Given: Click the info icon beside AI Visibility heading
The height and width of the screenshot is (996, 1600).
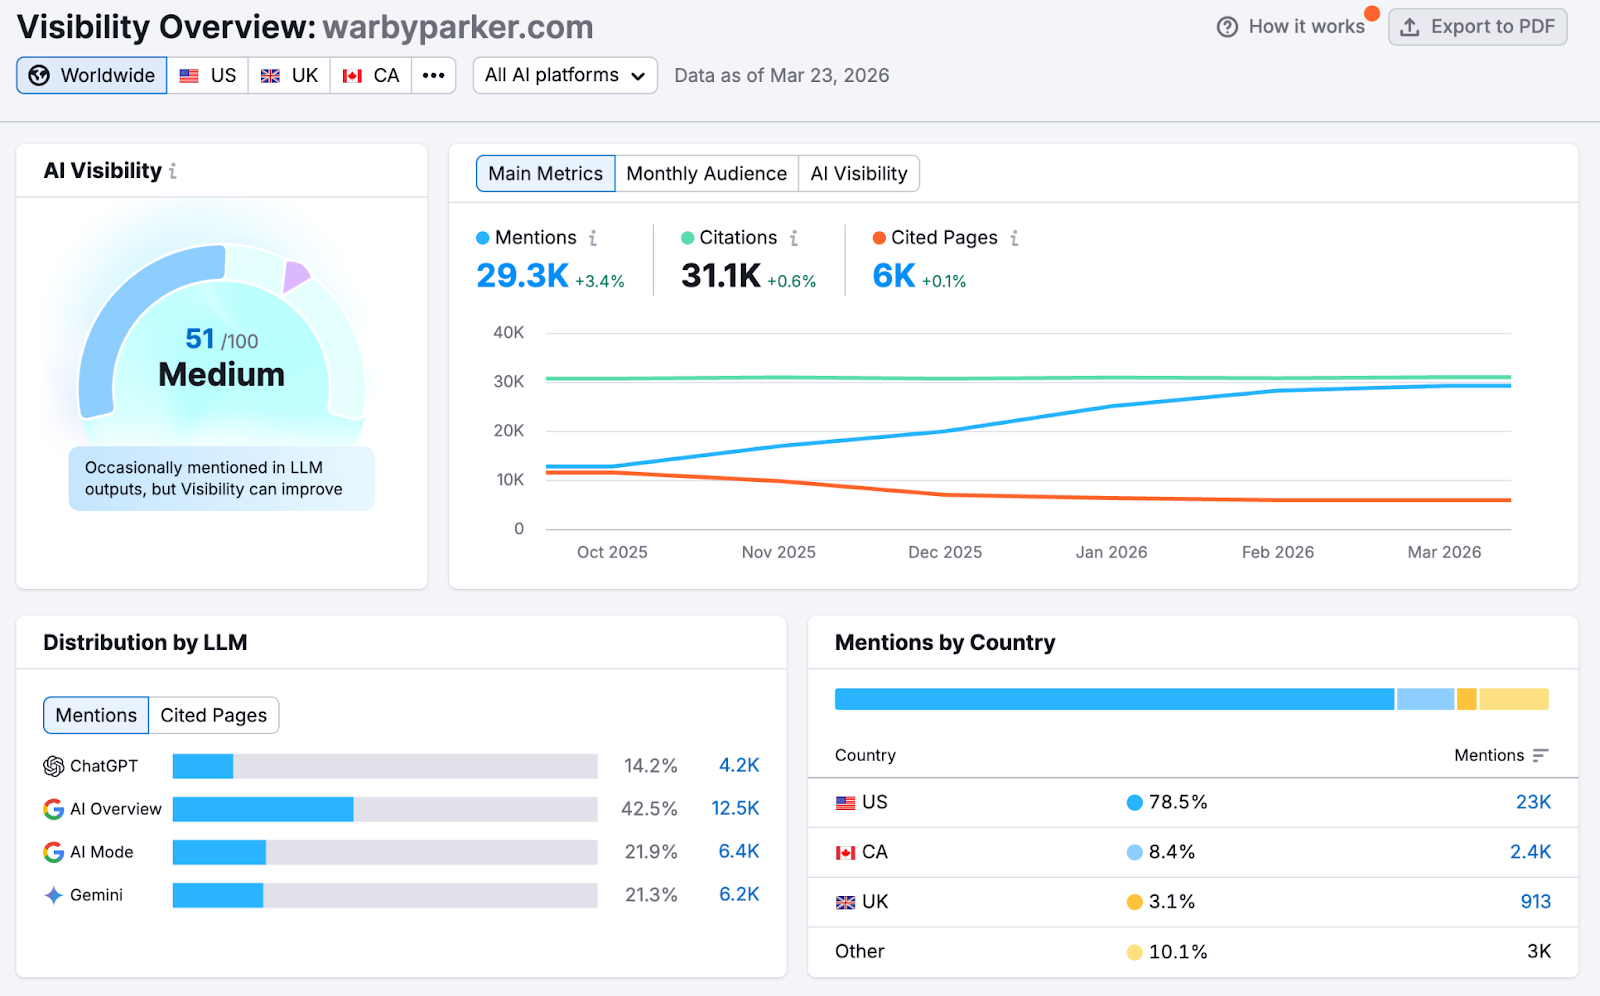Looking at the screenshot, I should pos(172,171).
